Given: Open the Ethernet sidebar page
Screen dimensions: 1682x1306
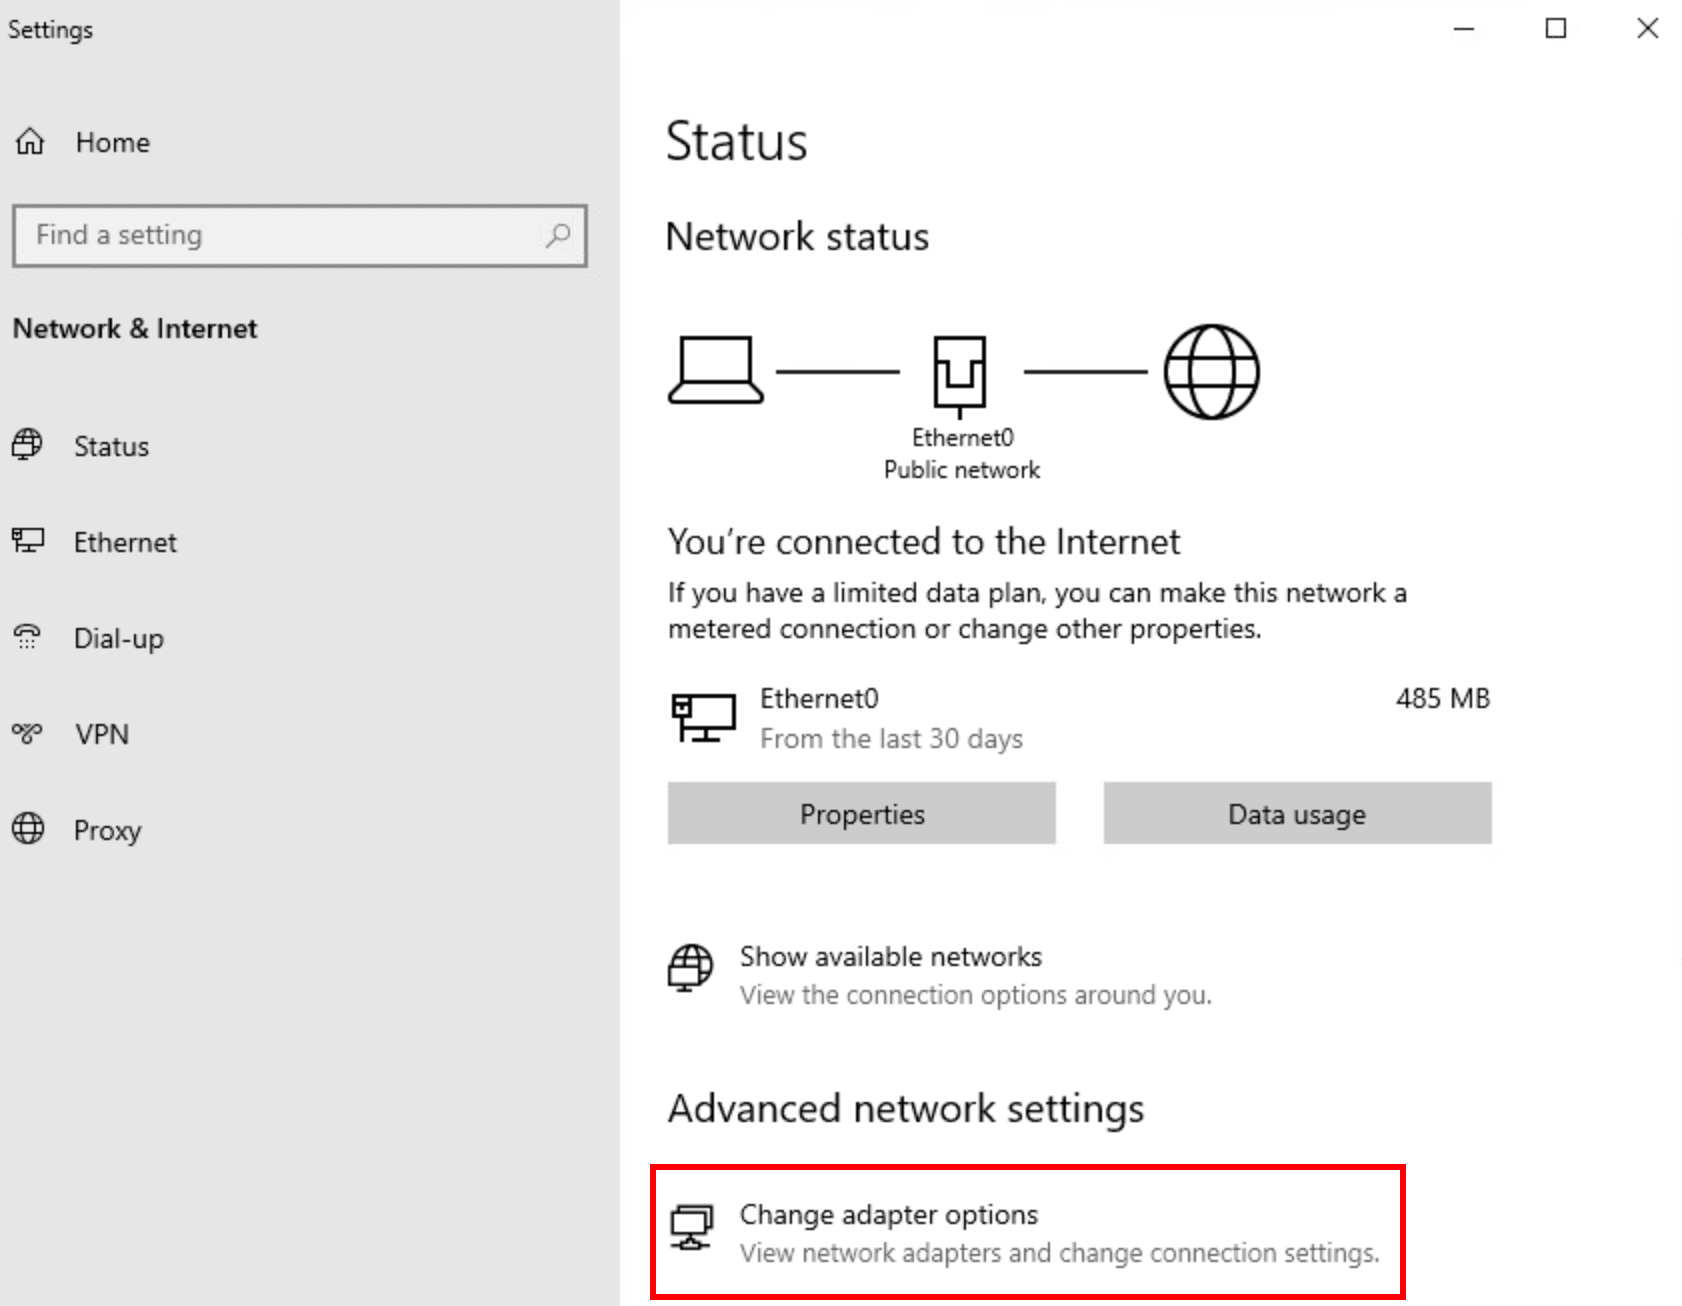Looking at the screenshot, I should coord(125,542).
